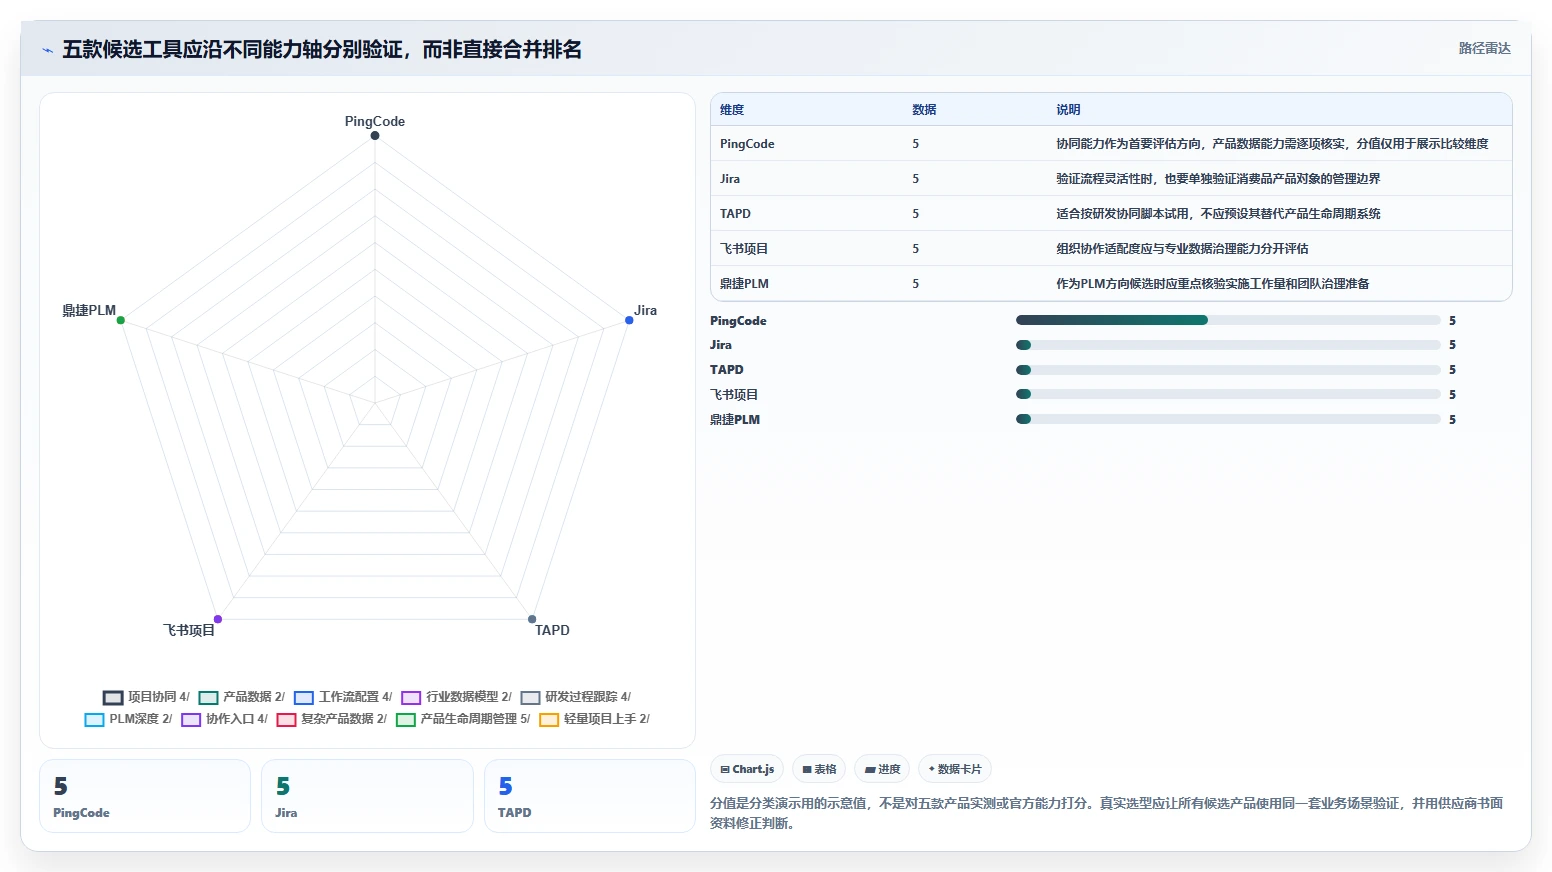
Task: Click the Chart.js tag icon
Action: 725,769
